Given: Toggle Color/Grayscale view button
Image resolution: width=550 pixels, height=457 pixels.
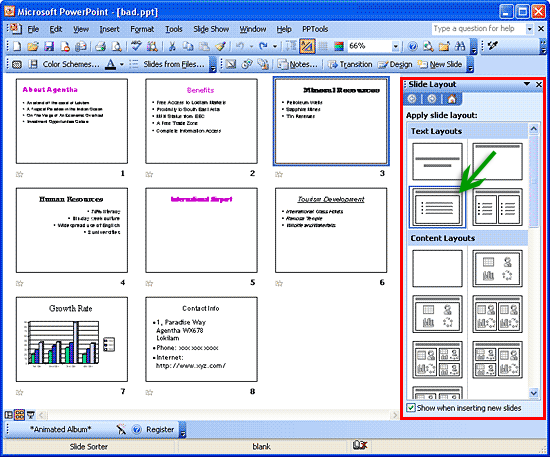Looking at the screenshot, I should 339,46.
